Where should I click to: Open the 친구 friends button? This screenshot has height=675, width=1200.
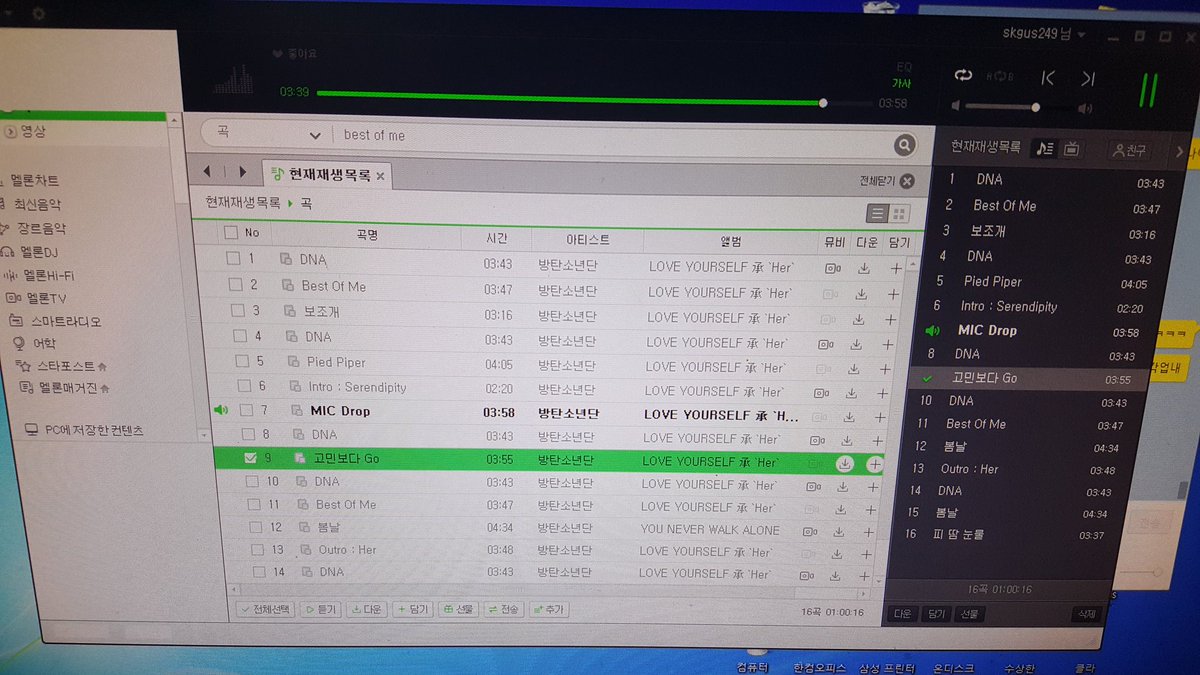(1127, 151)
